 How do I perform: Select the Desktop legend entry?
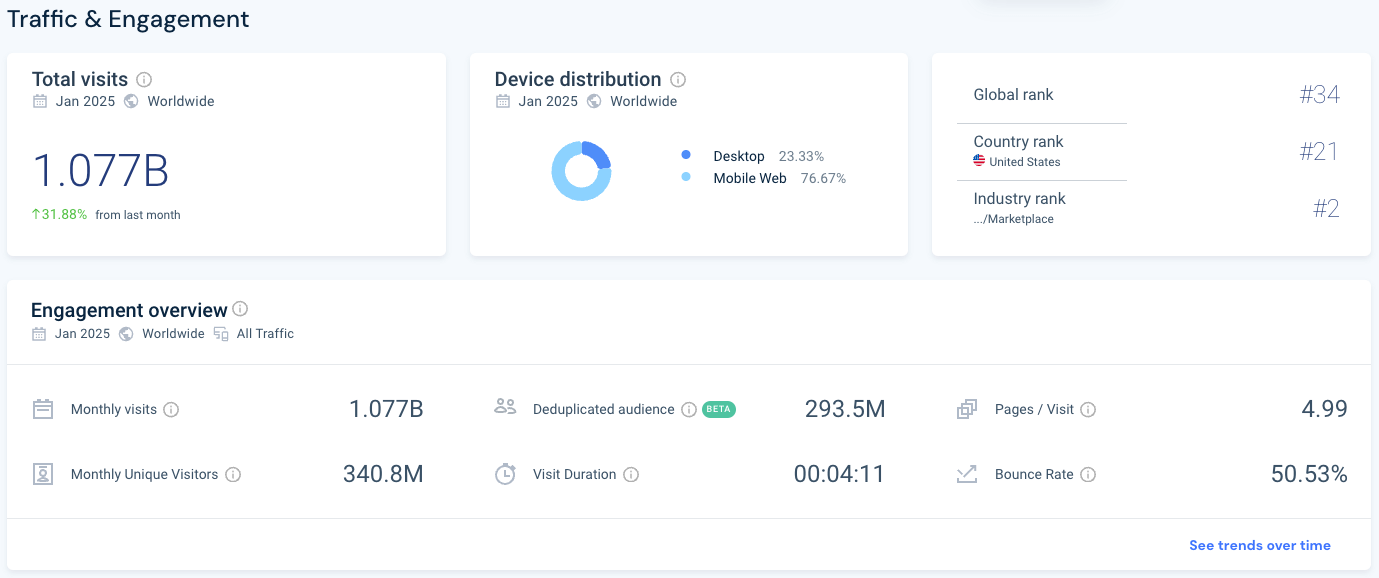click(x=739, y=156)
